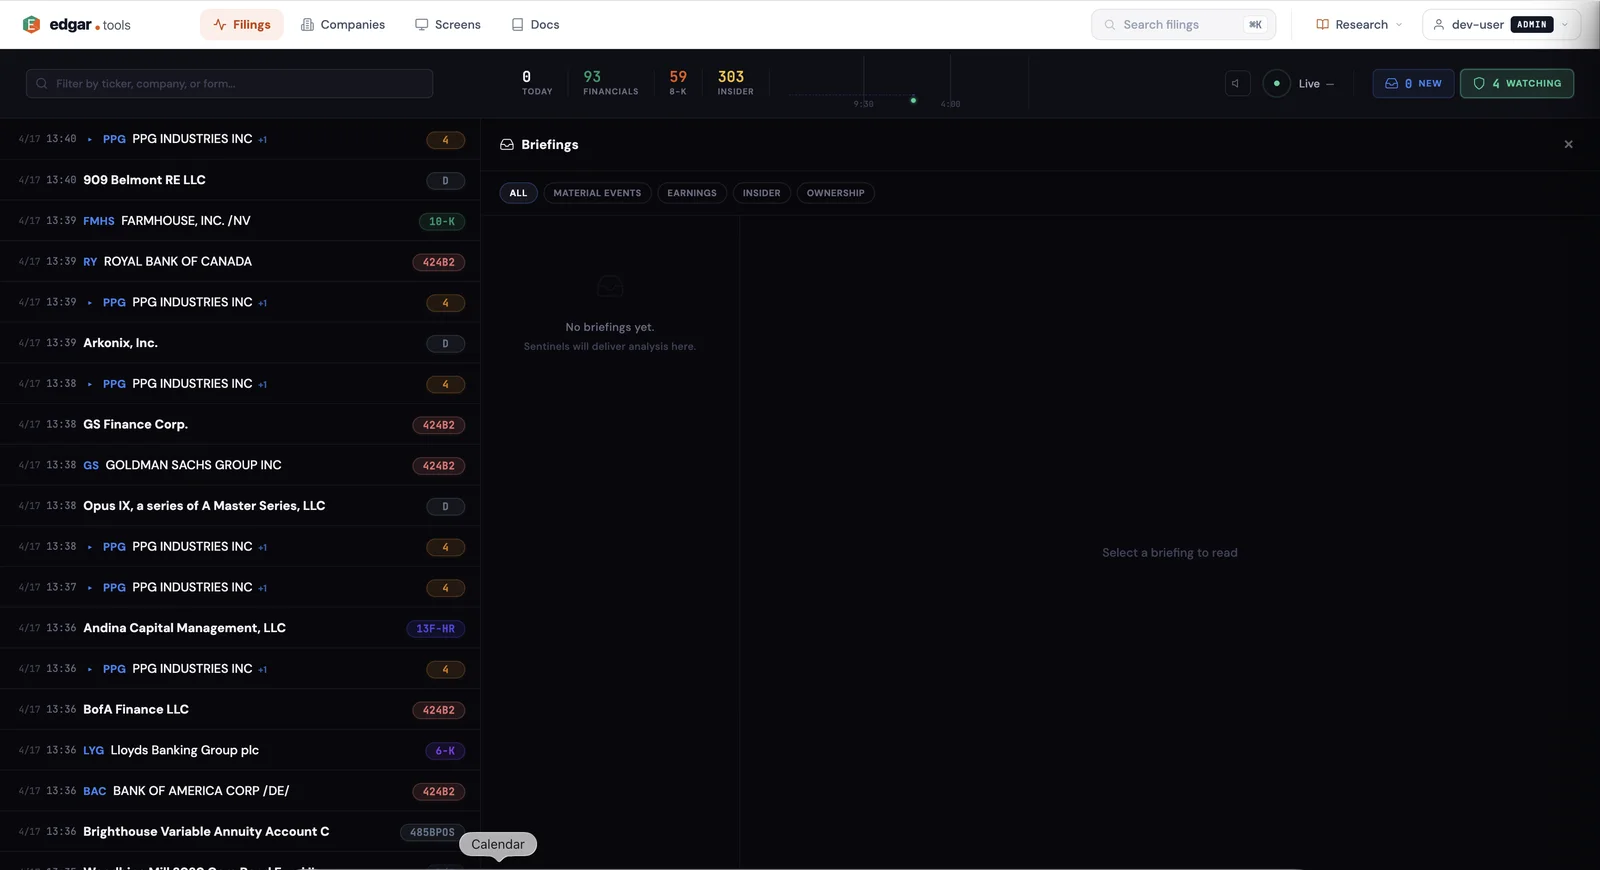The image size is (1600, 870).
Task: Click the Calendar tooltip button
Action: [498, 844]
